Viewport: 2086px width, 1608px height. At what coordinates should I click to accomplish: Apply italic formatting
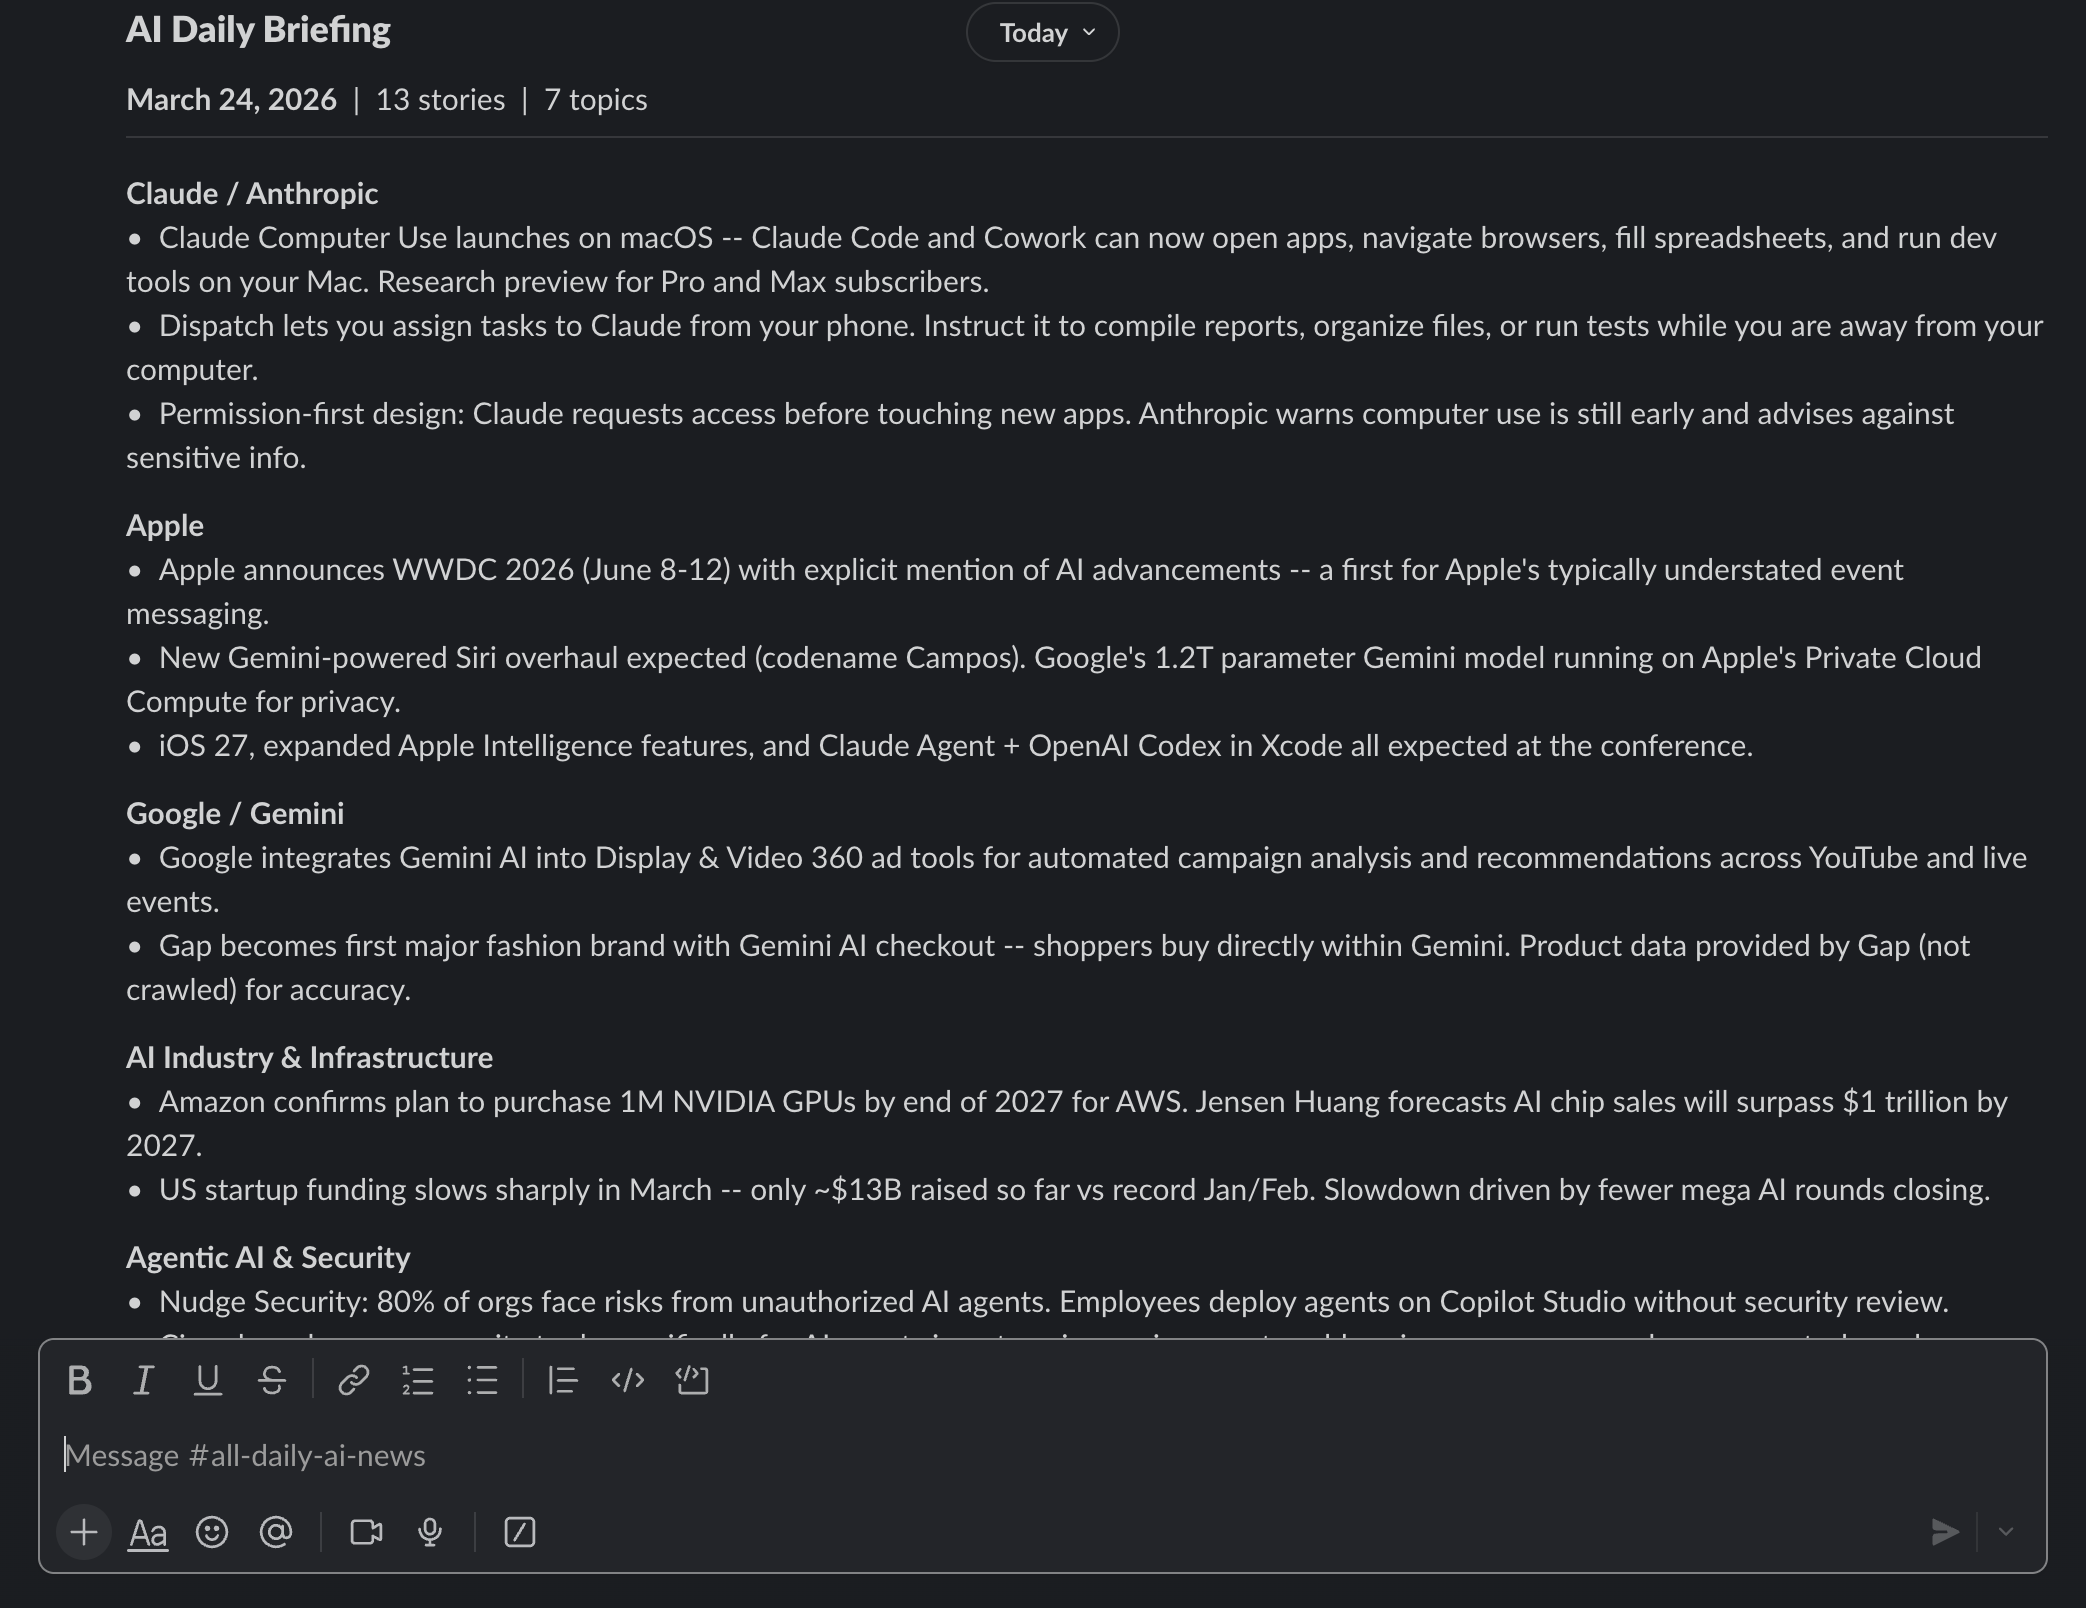[x=143, y=1381]
